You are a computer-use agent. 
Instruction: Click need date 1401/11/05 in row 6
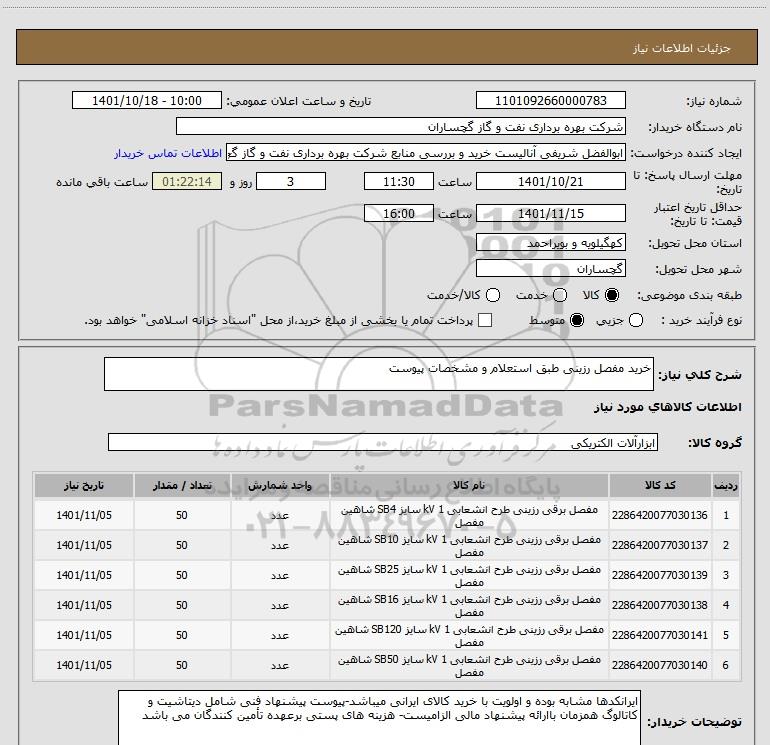(x=84, y=665)
